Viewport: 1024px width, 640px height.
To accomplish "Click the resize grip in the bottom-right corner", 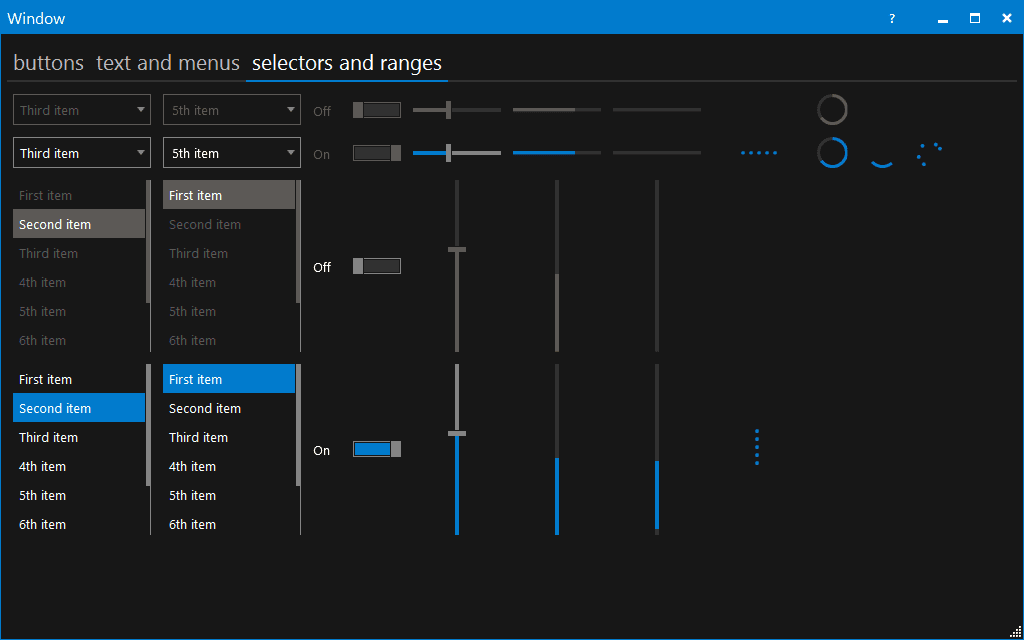I will point(1015,631).
